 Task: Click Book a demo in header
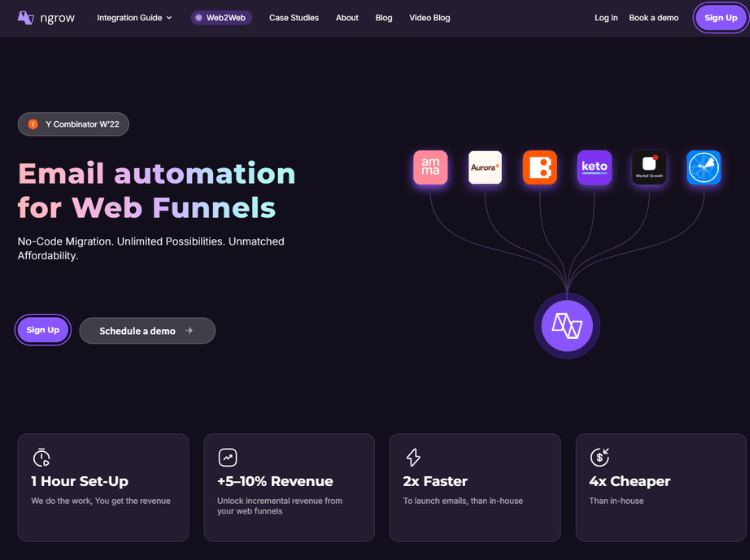(653, 18)
